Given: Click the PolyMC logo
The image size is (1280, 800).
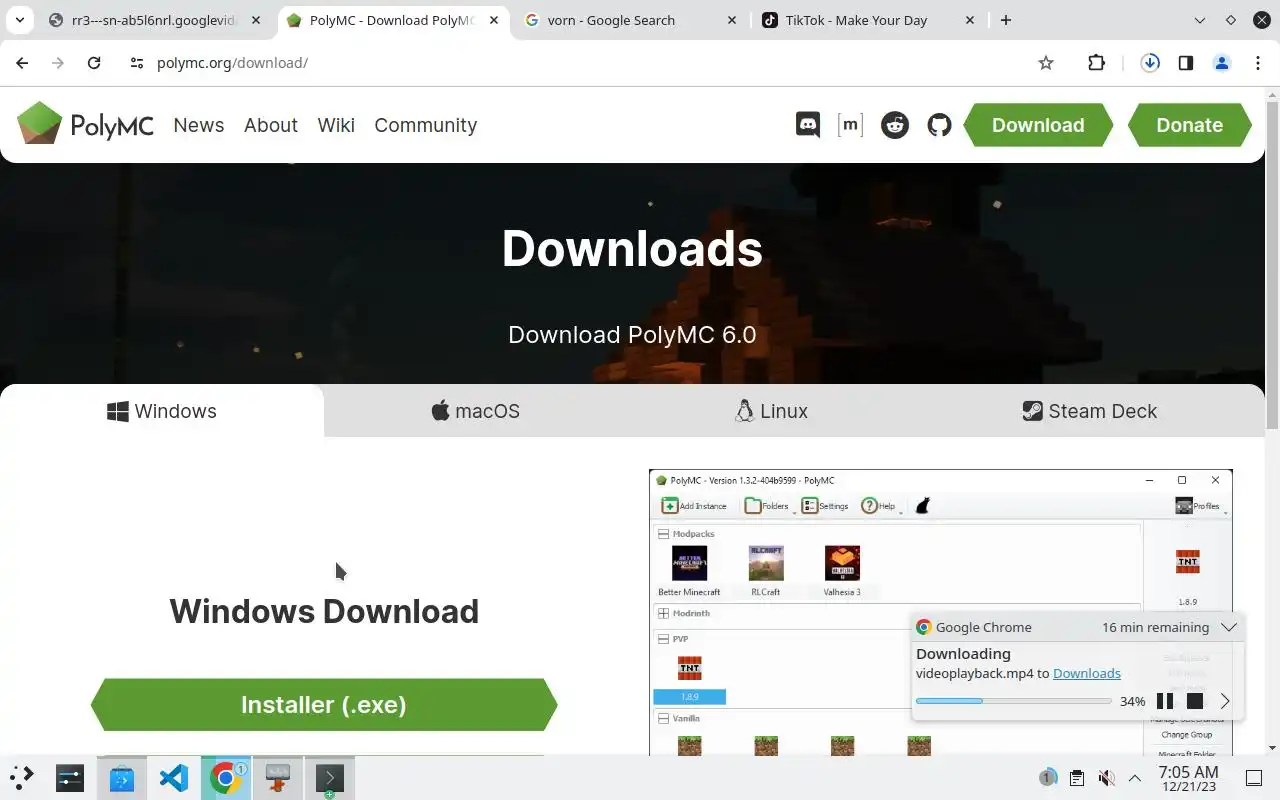Looking at the screenshot, I should (x=85, y=124).
